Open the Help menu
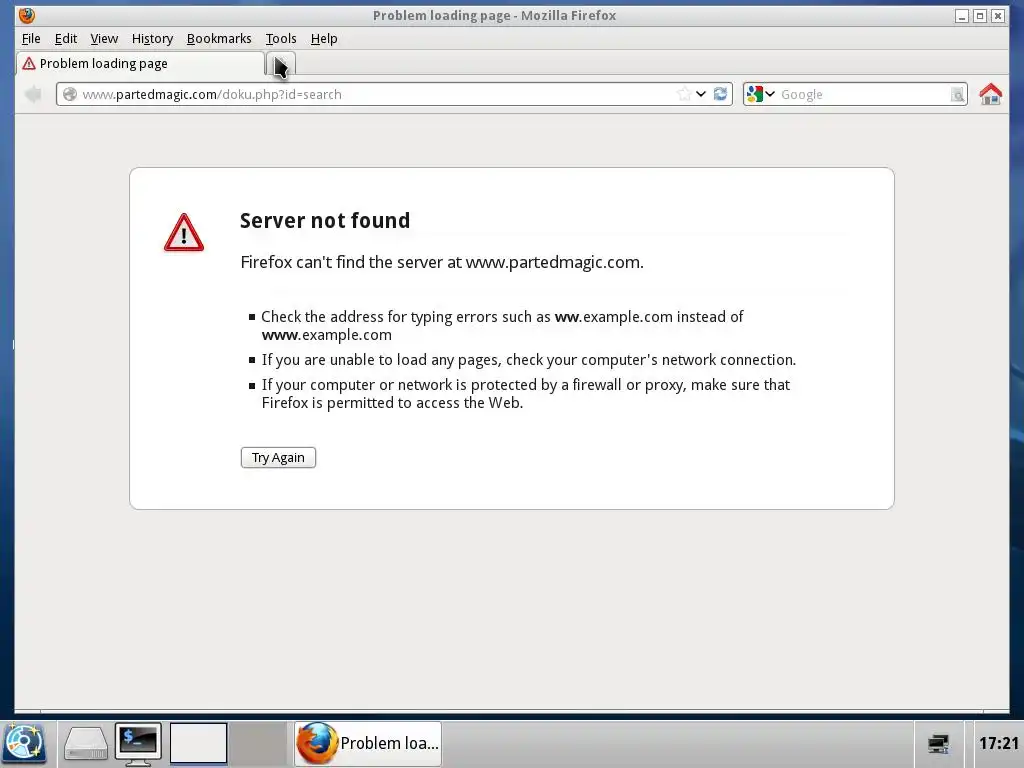 pyautogui.click(x=324, y=39)
